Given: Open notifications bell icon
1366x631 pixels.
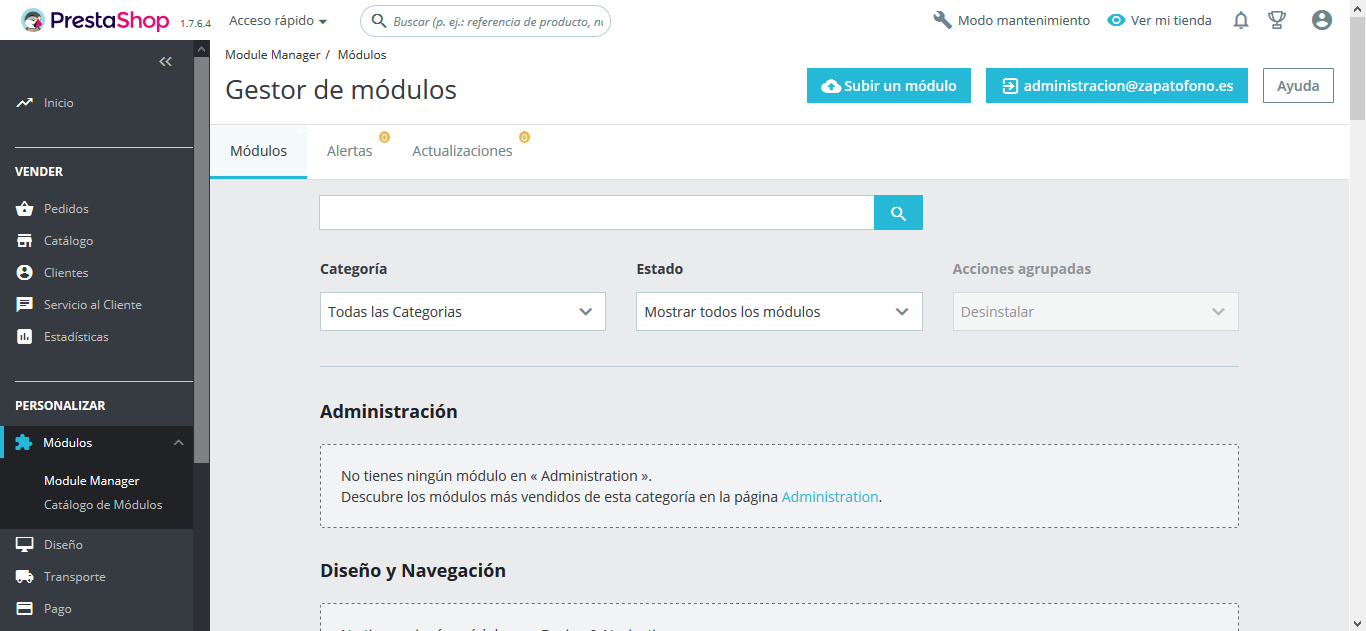Looking at the screenshot, I should point(1241,20).
